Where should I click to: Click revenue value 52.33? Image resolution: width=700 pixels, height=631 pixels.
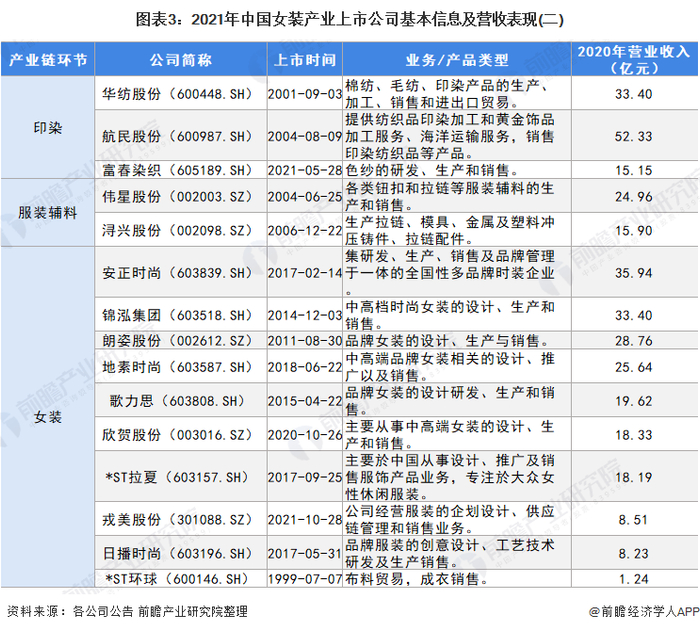point(633,136)
